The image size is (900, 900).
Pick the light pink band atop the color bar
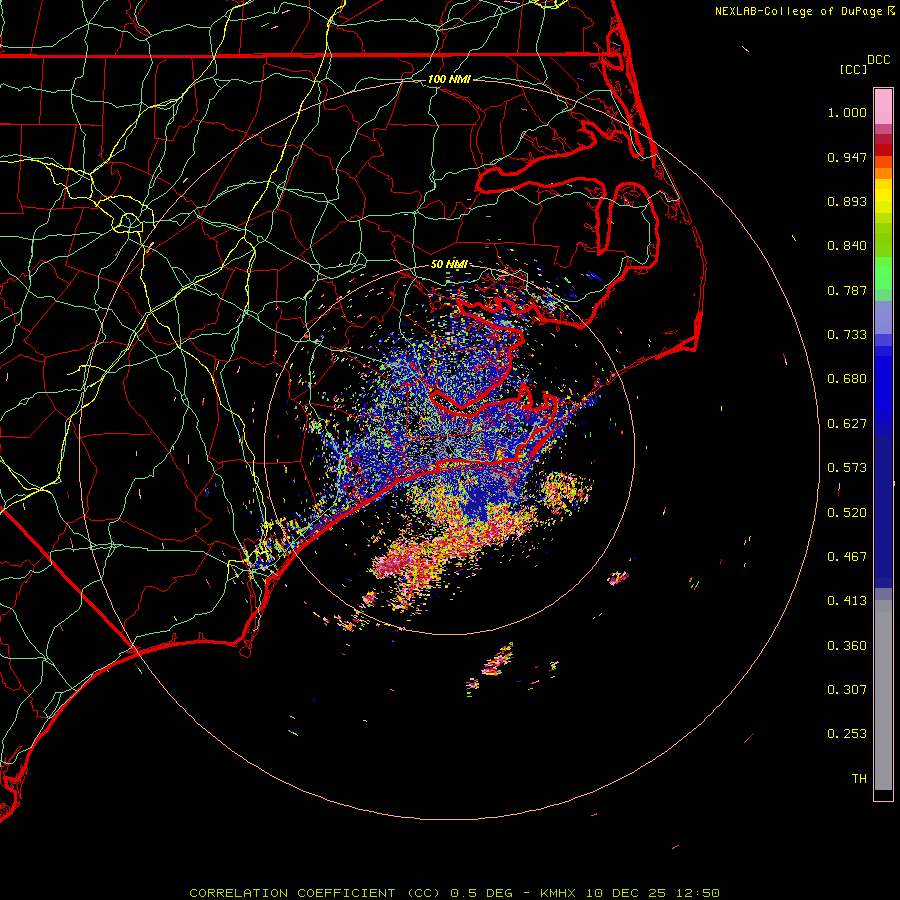click(883, 107)
